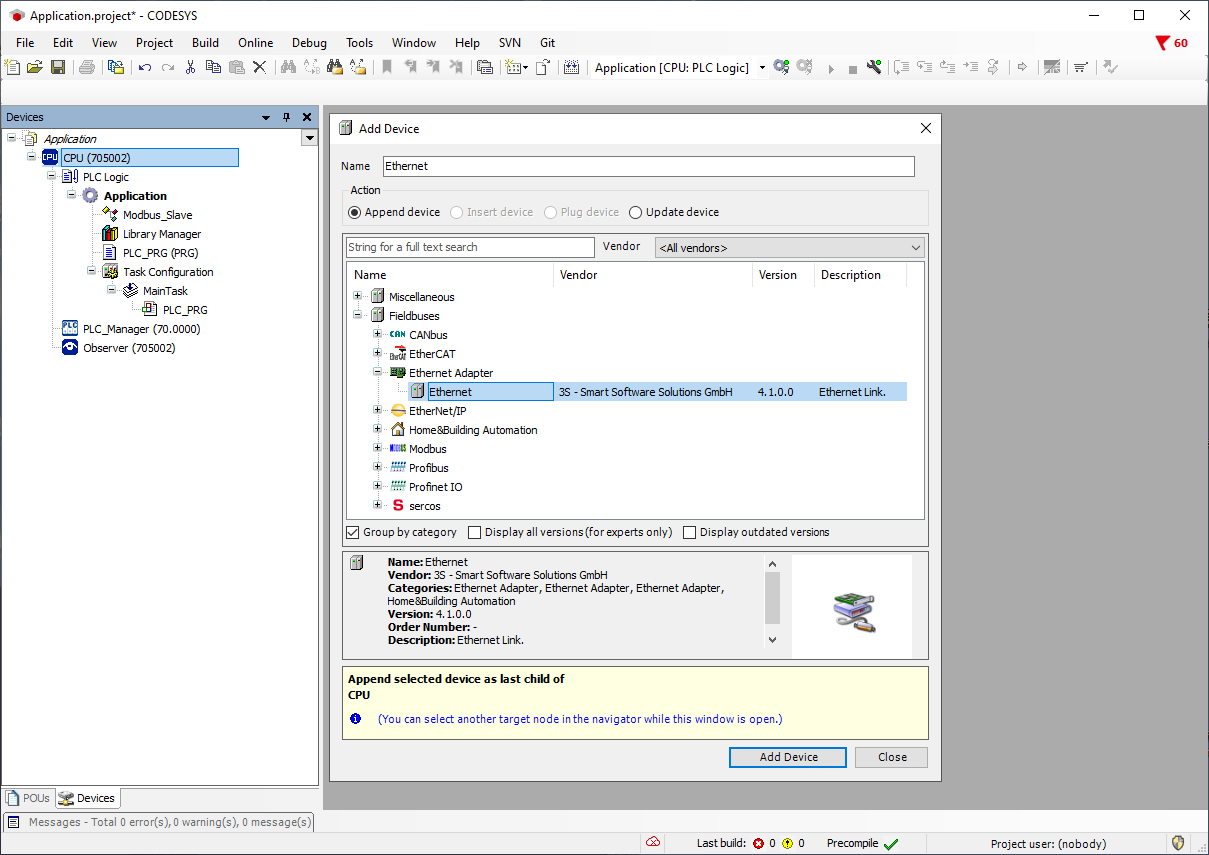This screenshot has height=855, width=1209.
Task: Select the Update device radio button
Action: (636, 212)
